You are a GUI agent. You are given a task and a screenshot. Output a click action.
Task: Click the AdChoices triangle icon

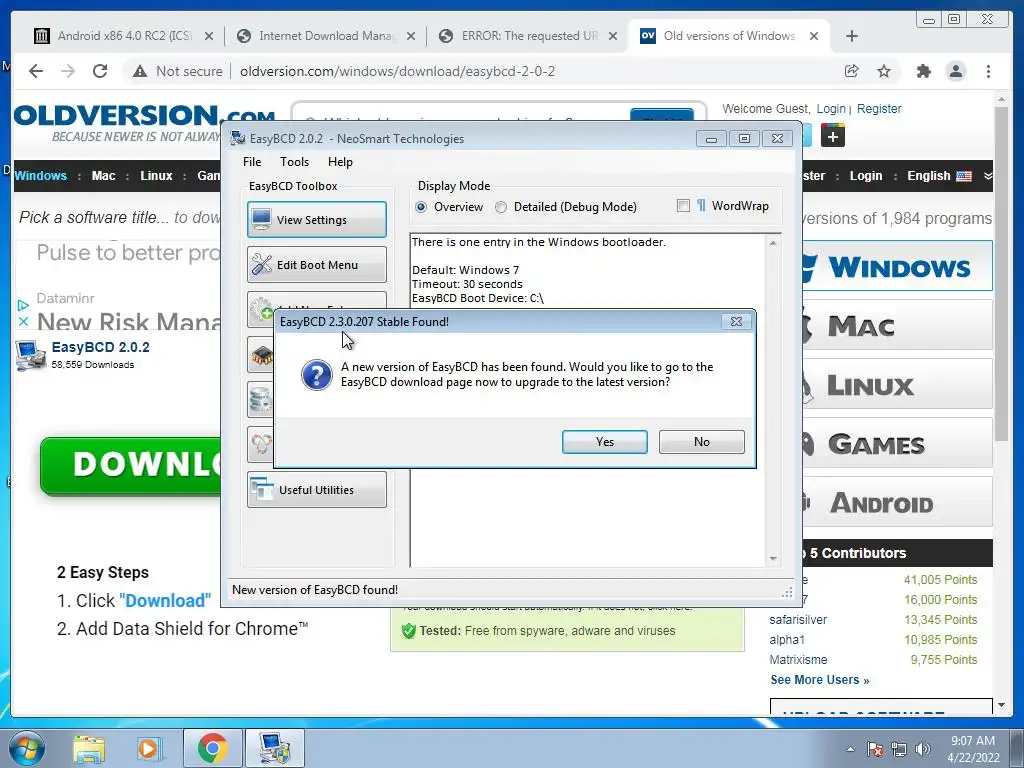(x=24, y=305)
